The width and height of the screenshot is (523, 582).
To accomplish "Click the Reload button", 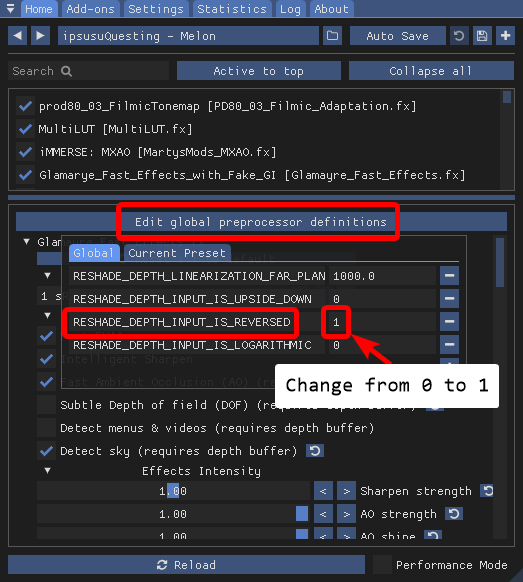I will 186,565.
